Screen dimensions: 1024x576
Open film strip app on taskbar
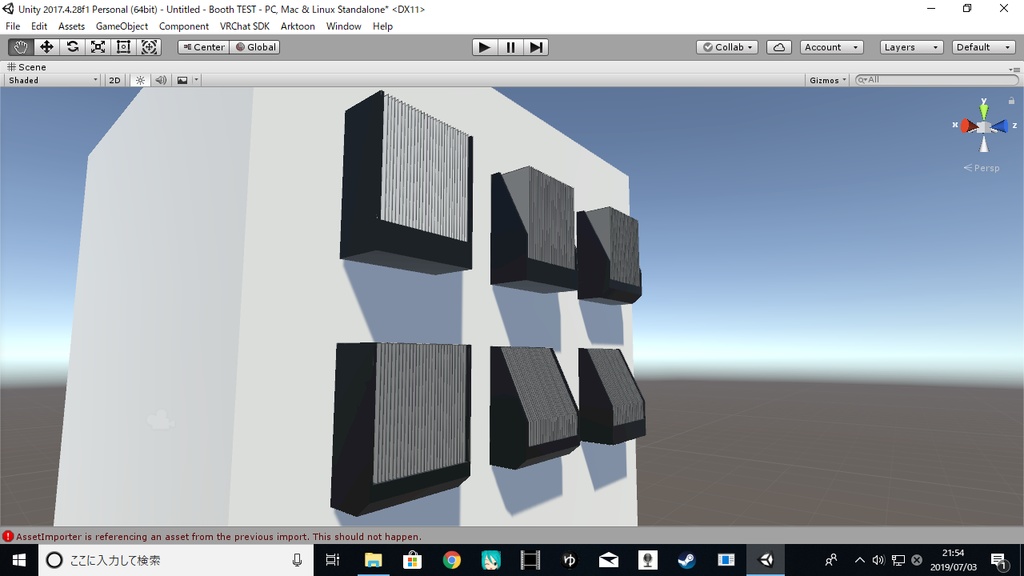(x=530, y=560)
